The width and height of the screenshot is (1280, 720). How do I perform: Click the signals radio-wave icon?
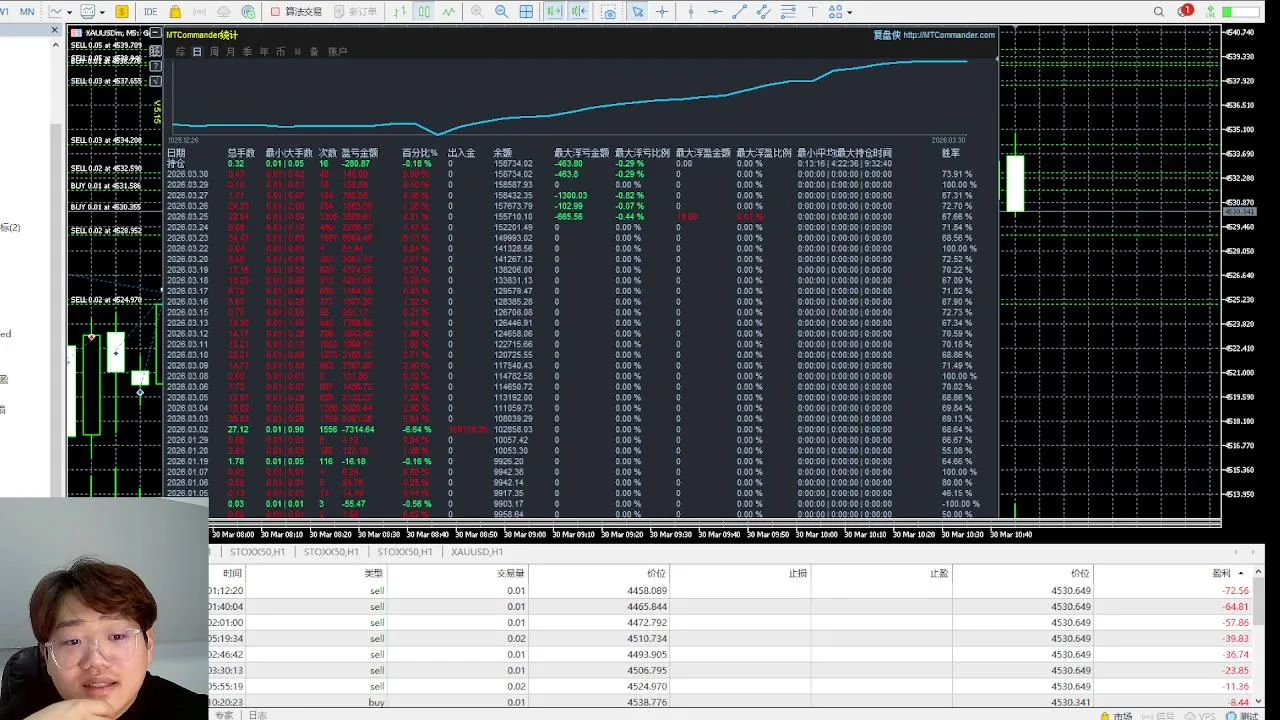tap(200, 12)
